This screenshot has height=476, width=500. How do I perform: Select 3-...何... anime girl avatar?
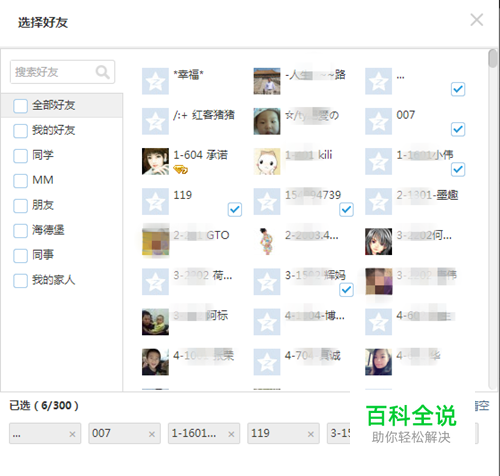[378, 242]
